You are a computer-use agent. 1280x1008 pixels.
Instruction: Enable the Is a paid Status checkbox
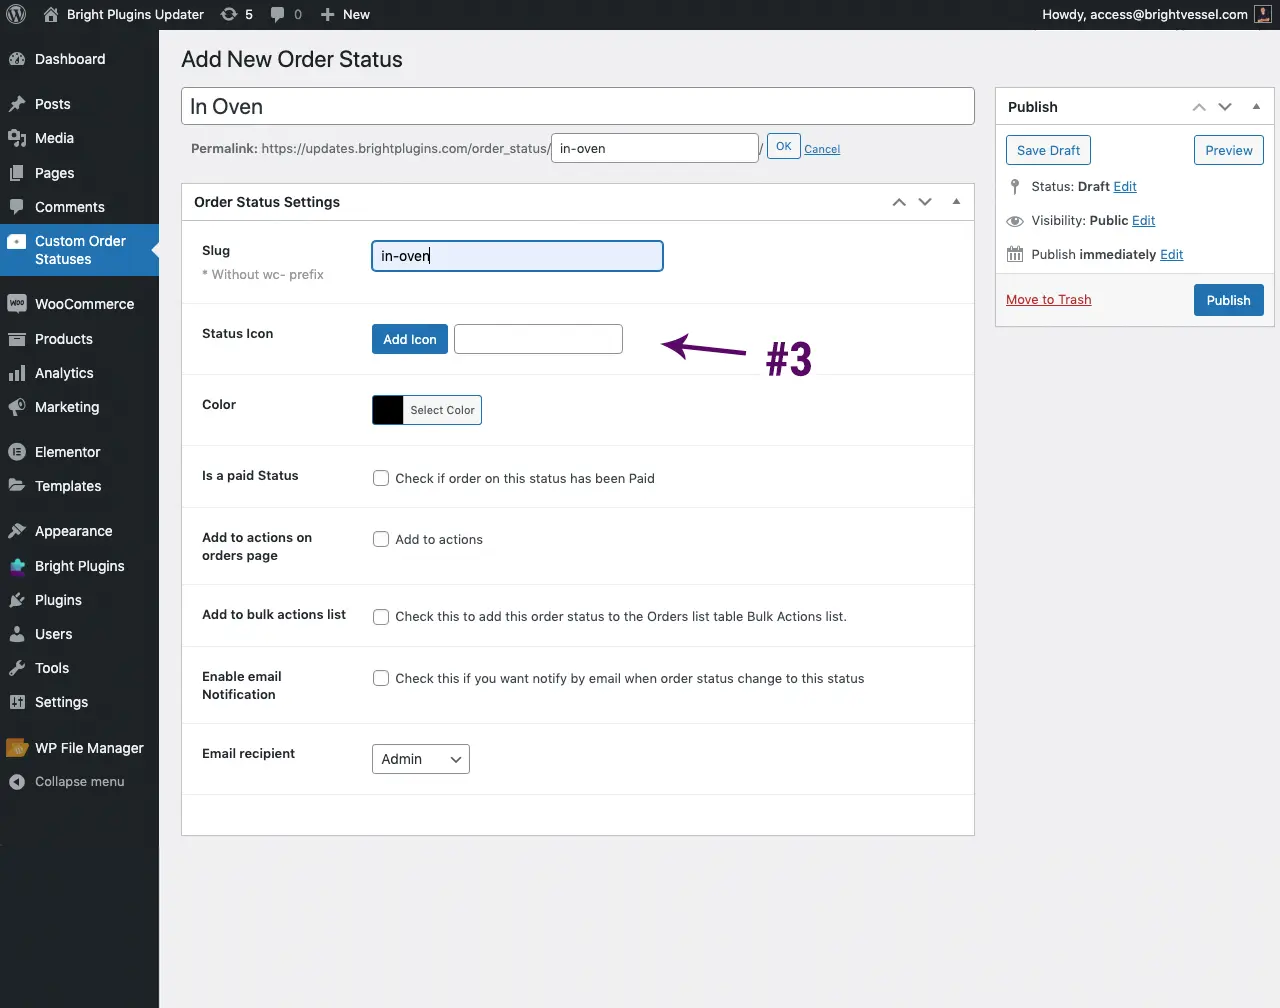point(381,478)
